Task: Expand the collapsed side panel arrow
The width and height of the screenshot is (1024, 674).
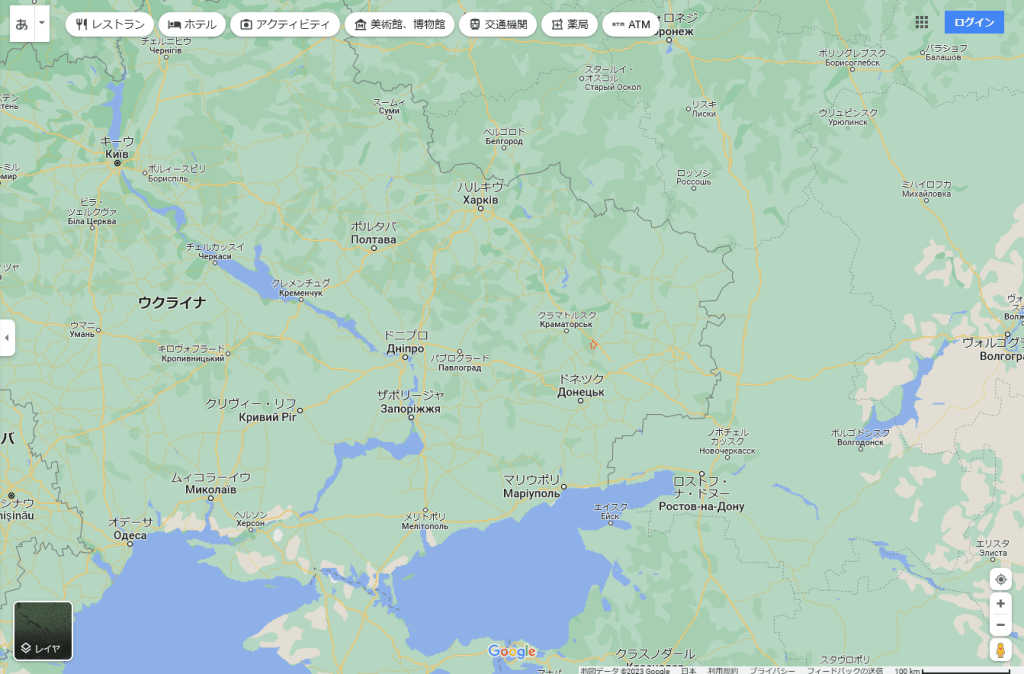Action: (7, 338)
